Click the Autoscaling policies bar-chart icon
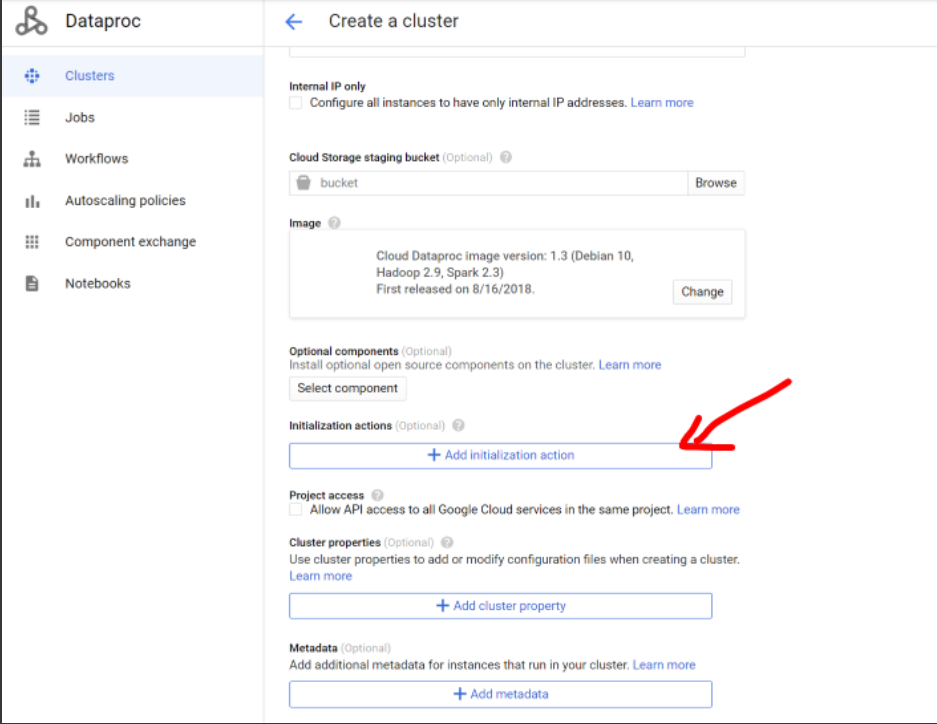937x724 pixels. coord(32,201)
